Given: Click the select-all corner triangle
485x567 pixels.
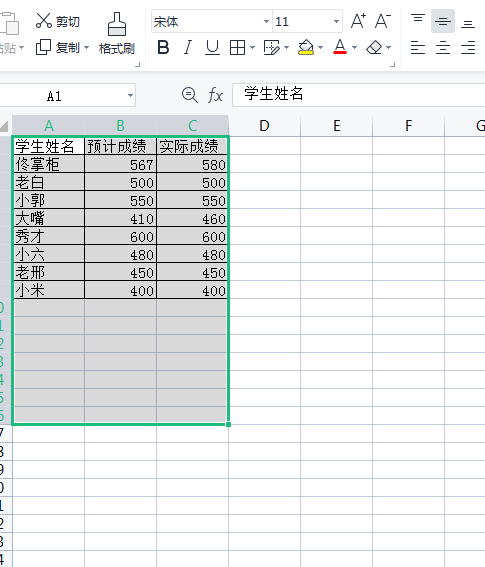Looking at the screenshot, I should (x=5, y=126).
